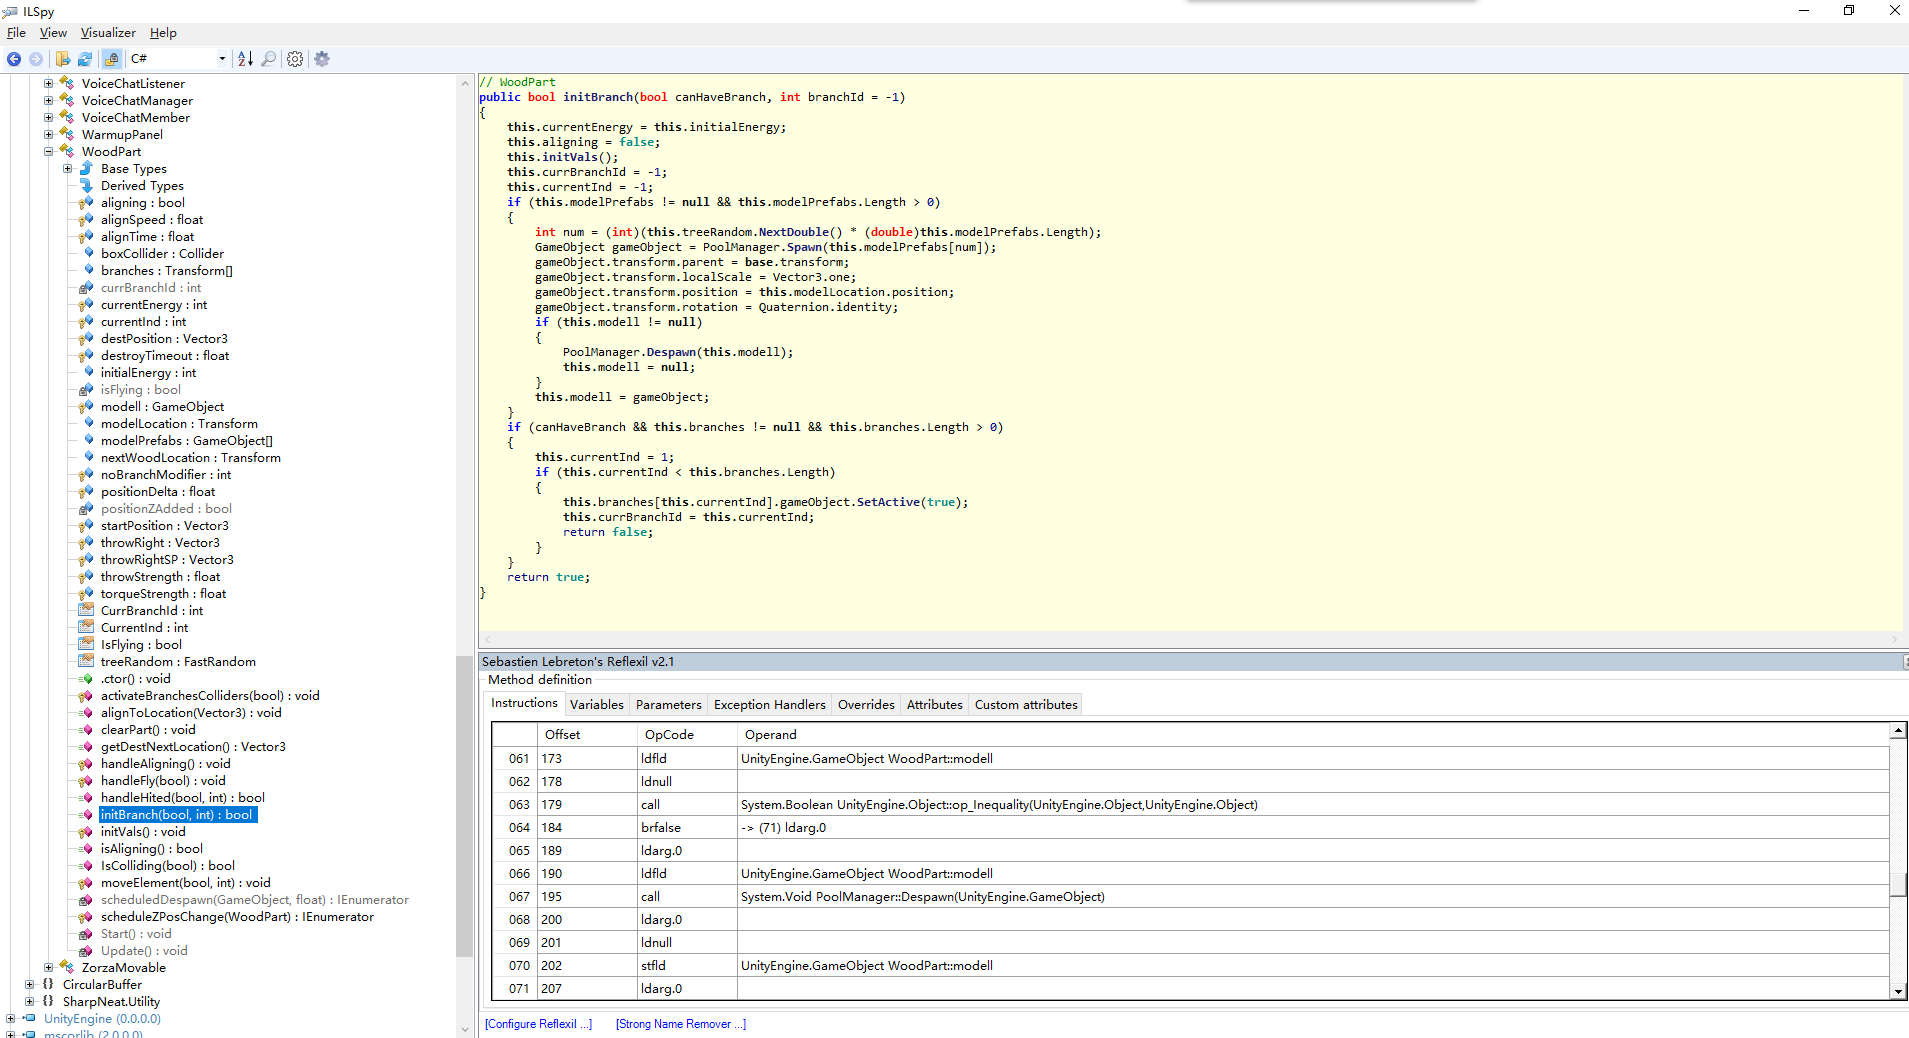Select the initVals() : void method
Viewport: 1909px width, 1038px height.
pyautogui.click(x=143, y=832)
